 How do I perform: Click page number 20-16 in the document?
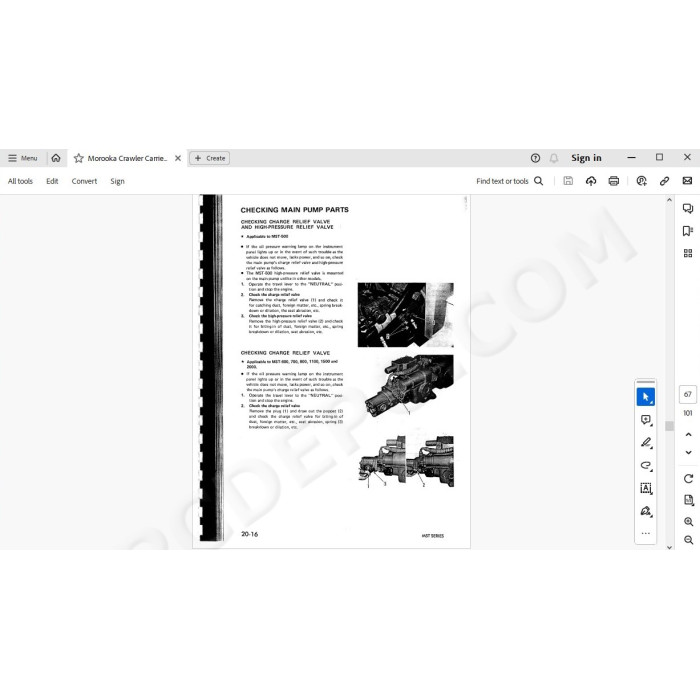click(x=250, y=534)
